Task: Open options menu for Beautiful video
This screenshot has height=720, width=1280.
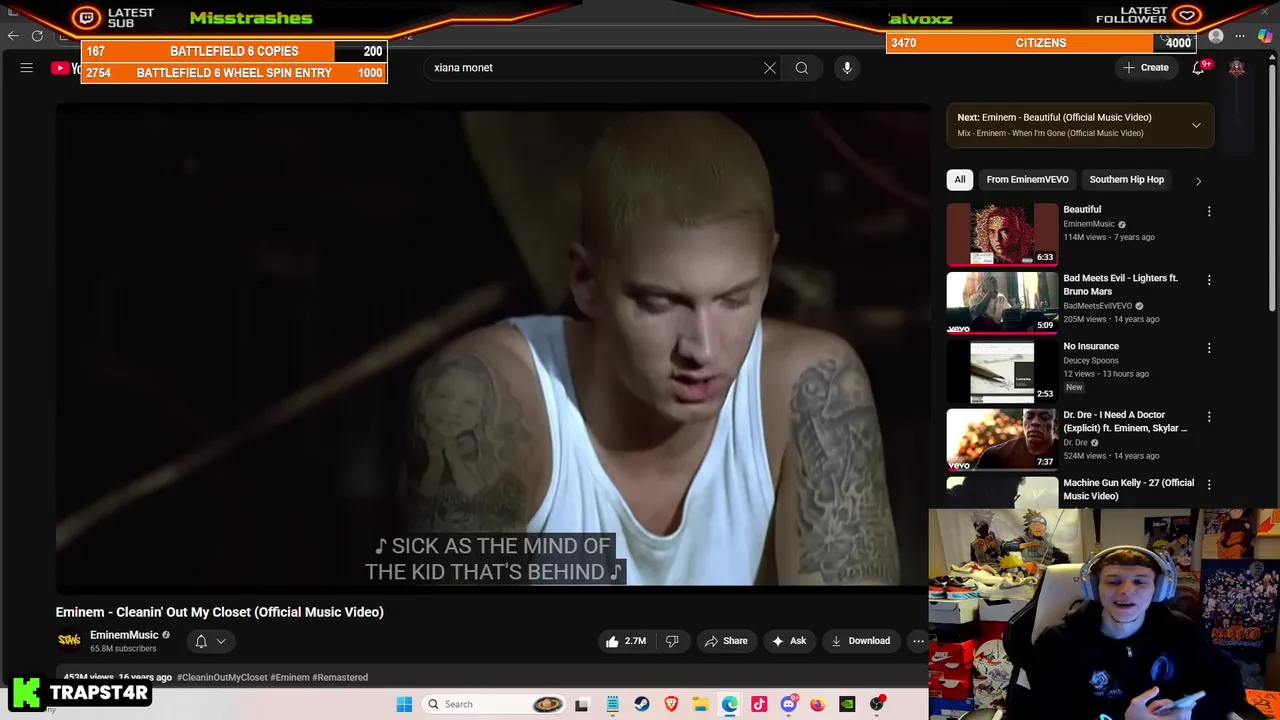Action: coord(1209,212)
